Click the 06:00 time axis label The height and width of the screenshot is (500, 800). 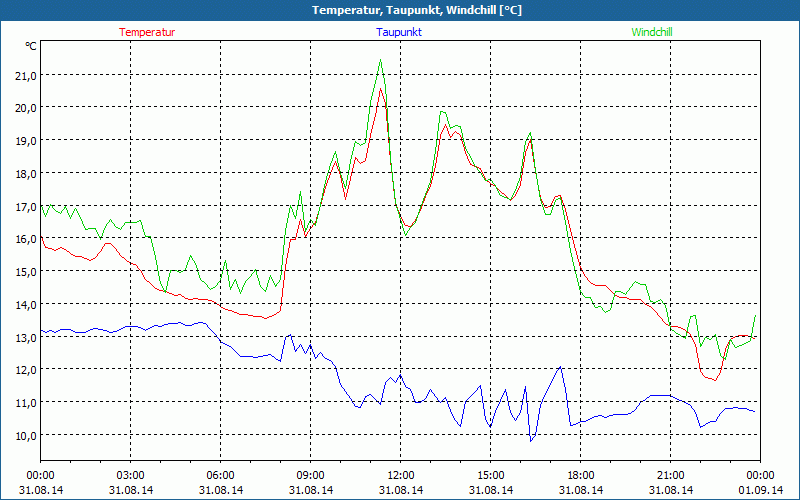tap(220, 476)
